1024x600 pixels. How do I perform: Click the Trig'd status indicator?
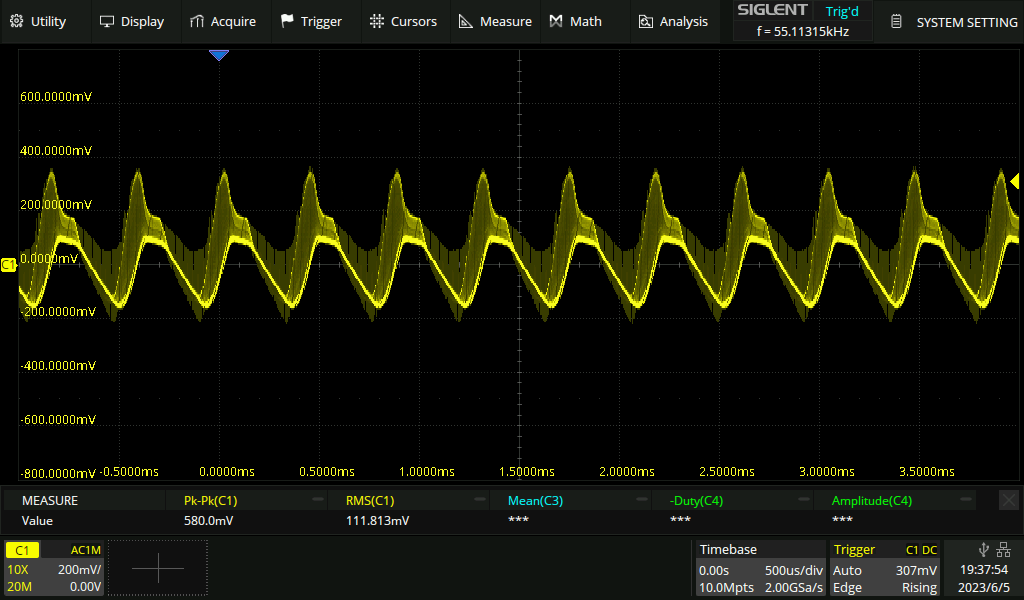point(841,11)
